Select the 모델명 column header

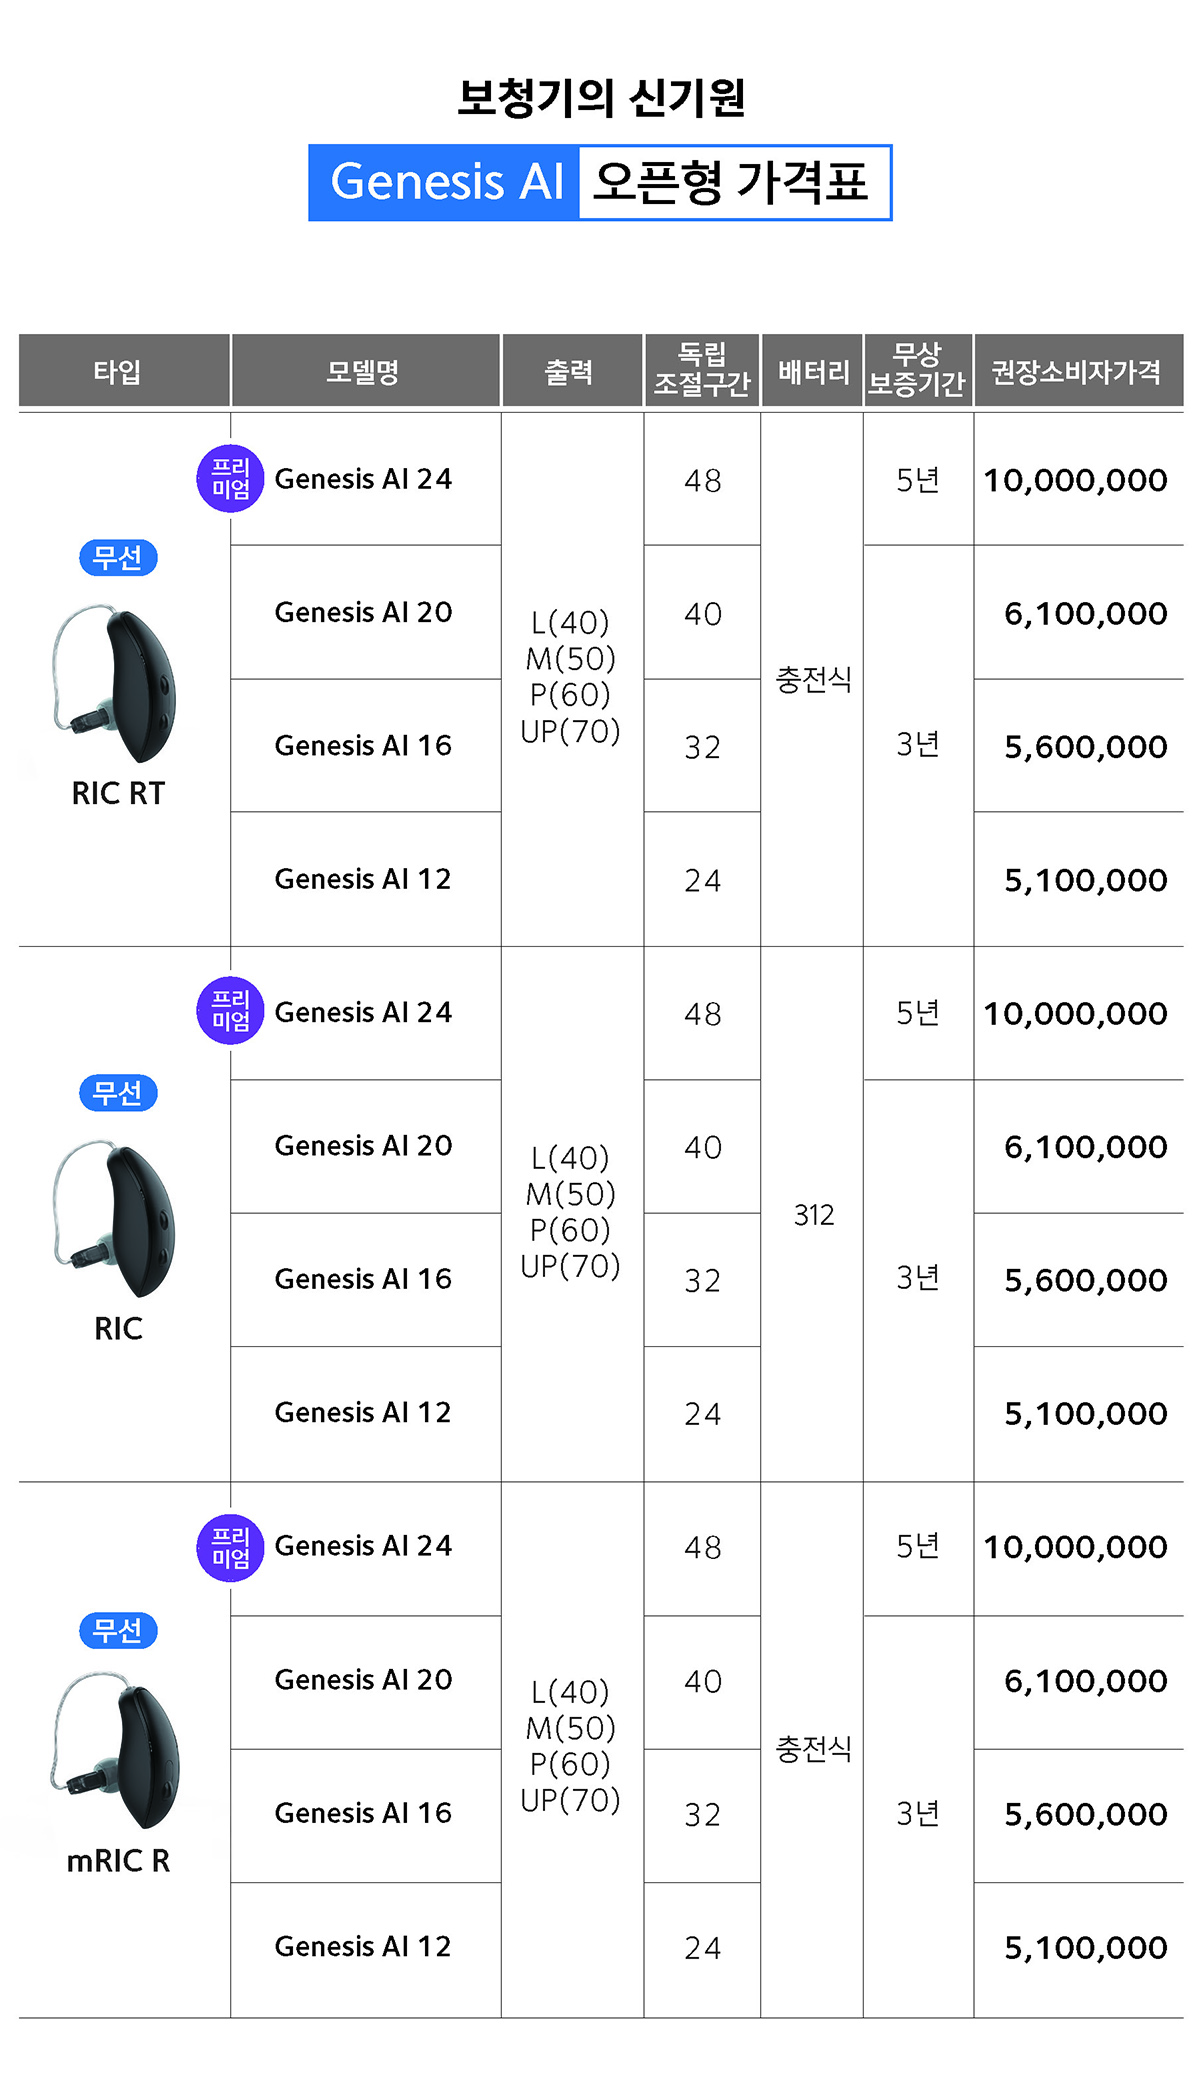(x=364, y=372)
